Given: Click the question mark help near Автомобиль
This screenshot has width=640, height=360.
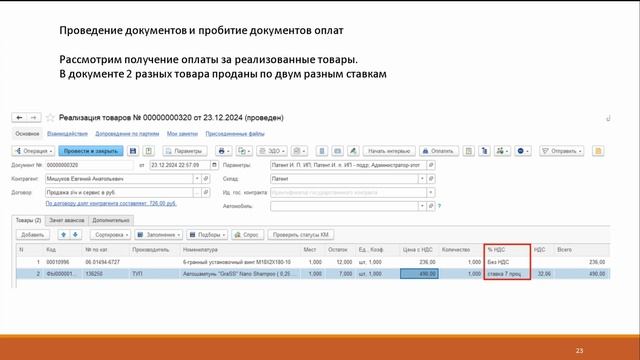Looking at the screenshot, I should coord(440,206).
